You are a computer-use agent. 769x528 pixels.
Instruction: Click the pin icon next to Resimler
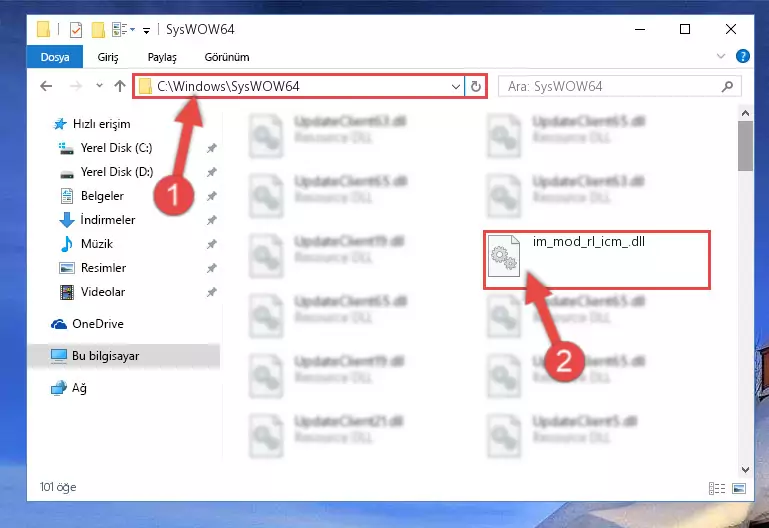211,268
